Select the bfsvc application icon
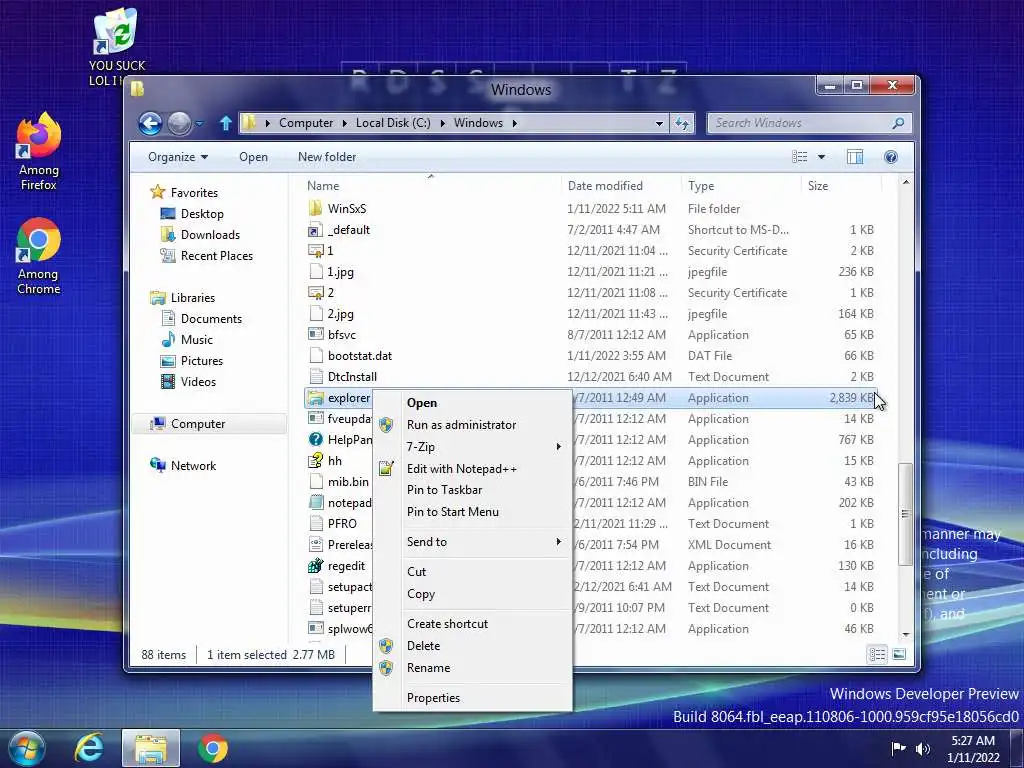This screenshot has height=768, width=1024. 315,334
